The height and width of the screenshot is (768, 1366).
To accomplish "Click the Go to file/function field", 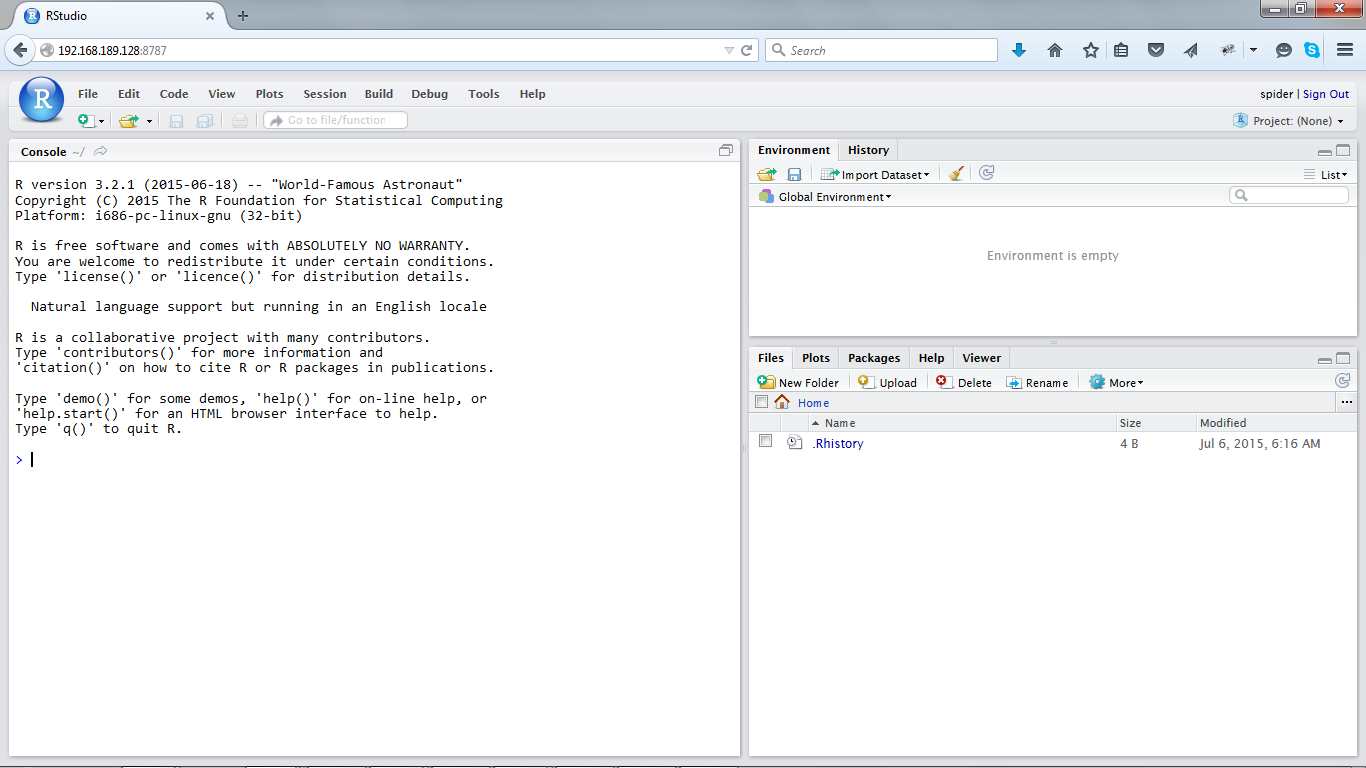I will tap(336, 120).
